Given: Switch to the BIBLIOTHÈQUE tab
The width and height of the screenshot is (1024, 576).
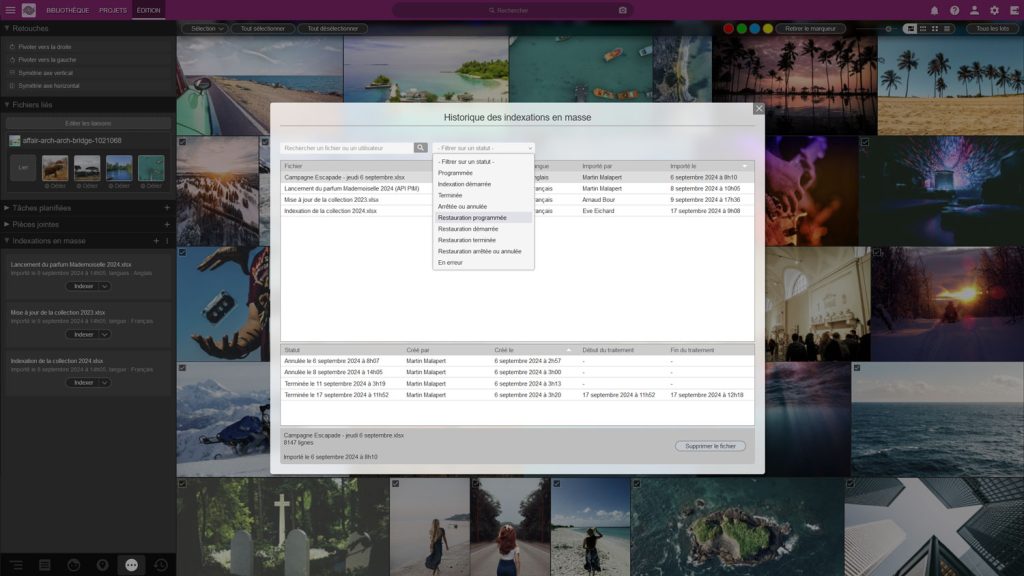Looking at the screenshot, I should [x=67, y=10].
